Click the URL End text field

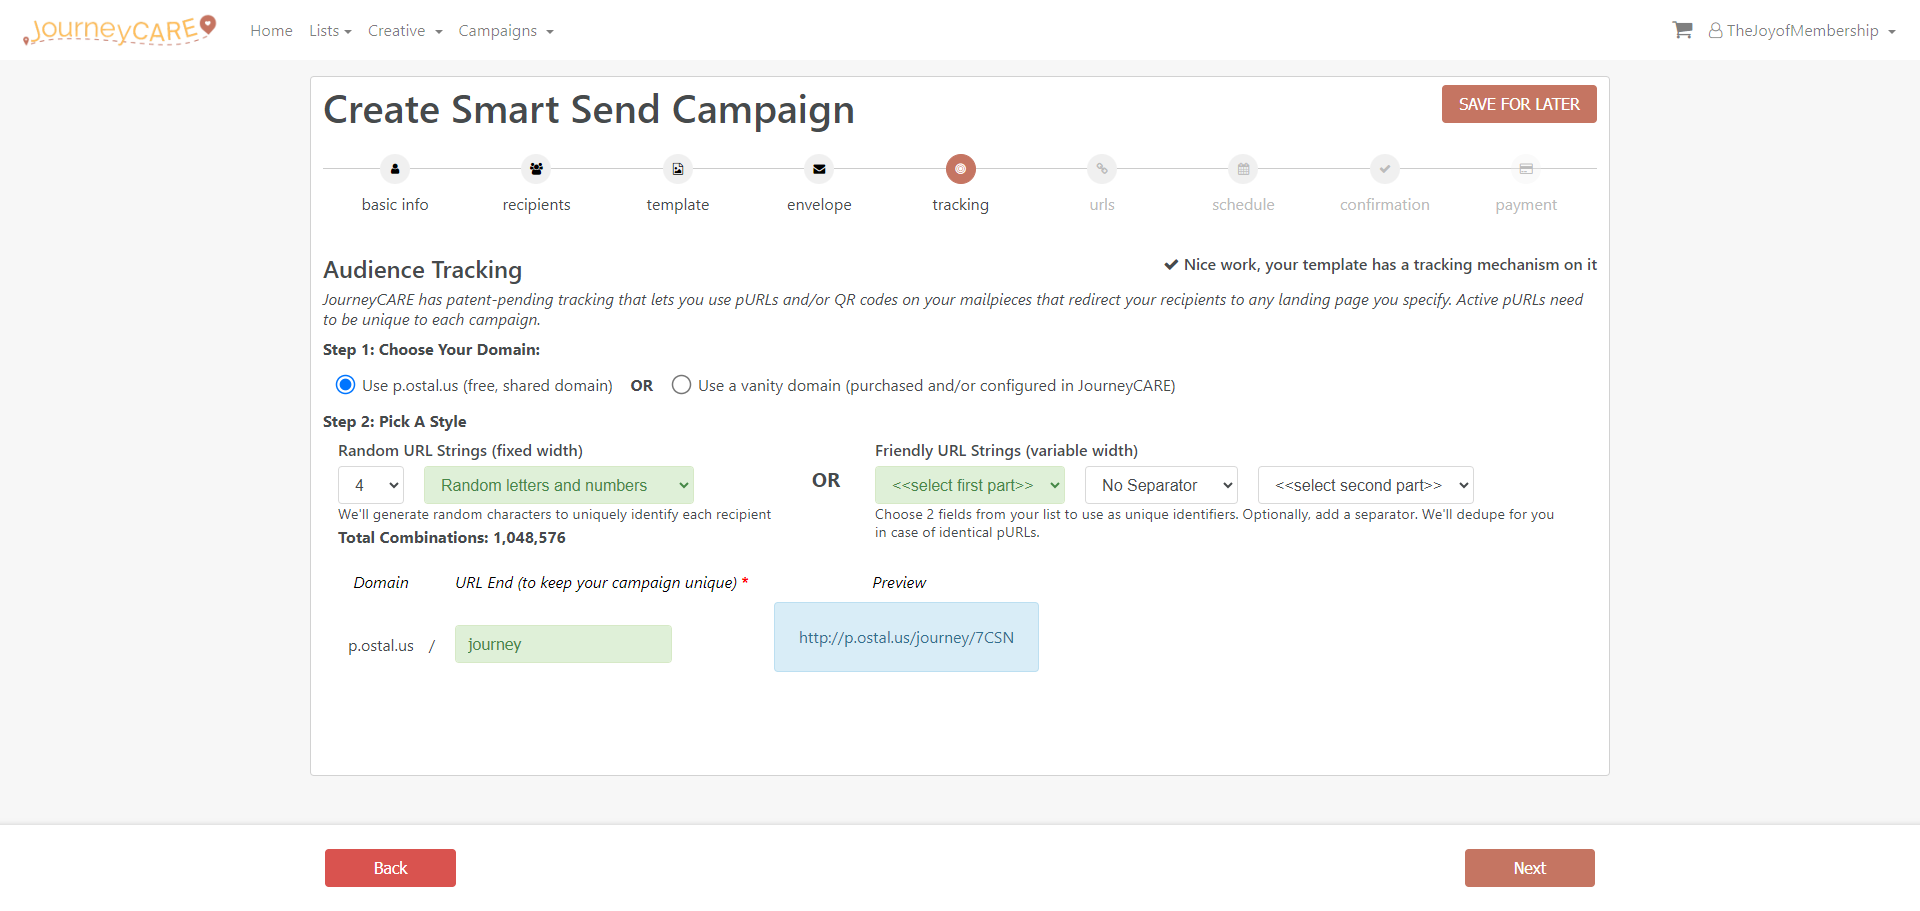click(563, 644)
